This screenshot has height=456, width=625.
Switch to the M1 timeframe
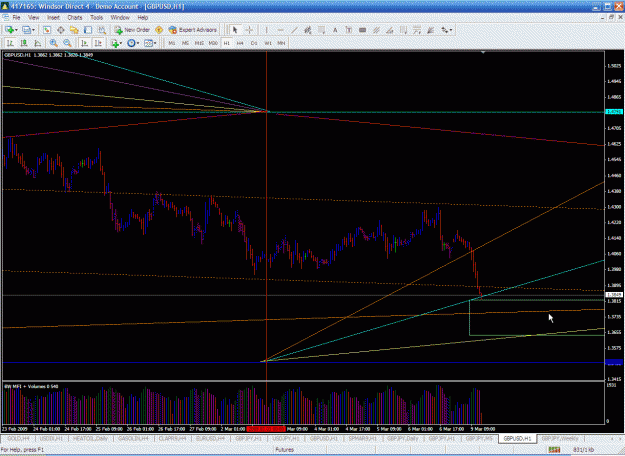tap(172, 43)
